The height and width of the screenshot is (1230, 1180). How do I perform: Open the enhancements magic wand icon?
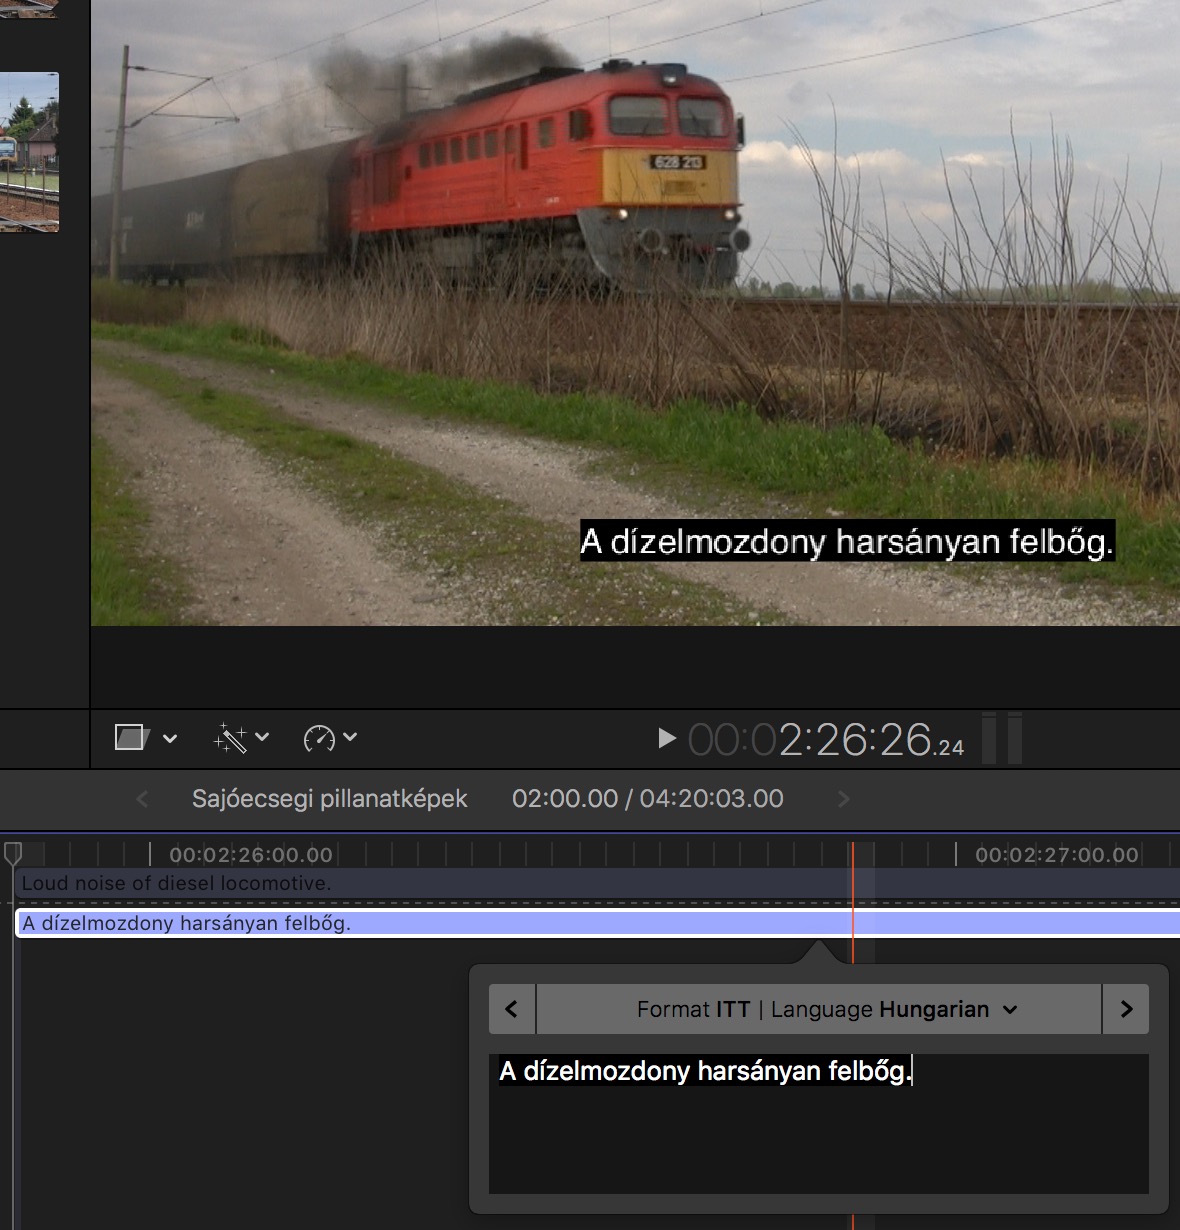click(x=230, y=738)
